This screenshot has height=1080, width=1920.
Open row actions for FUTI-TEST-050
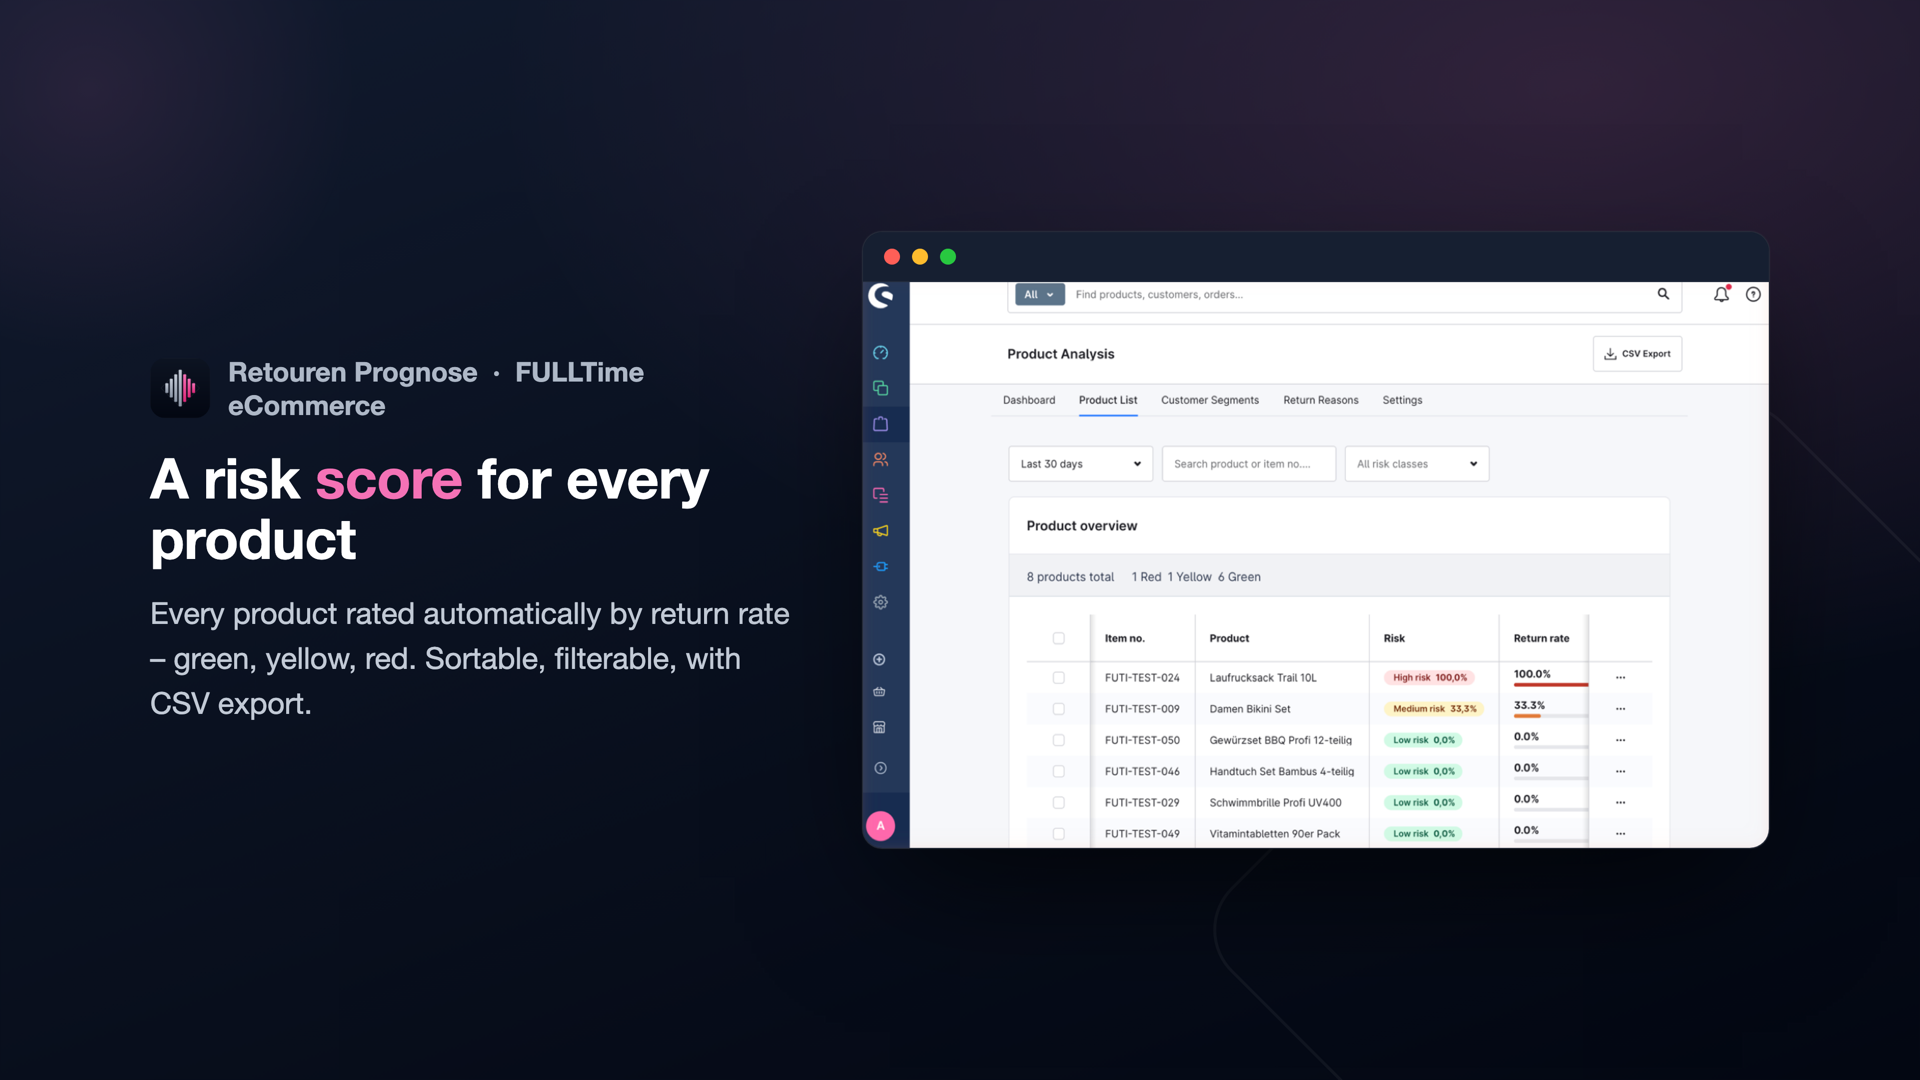click(1620, 741)
